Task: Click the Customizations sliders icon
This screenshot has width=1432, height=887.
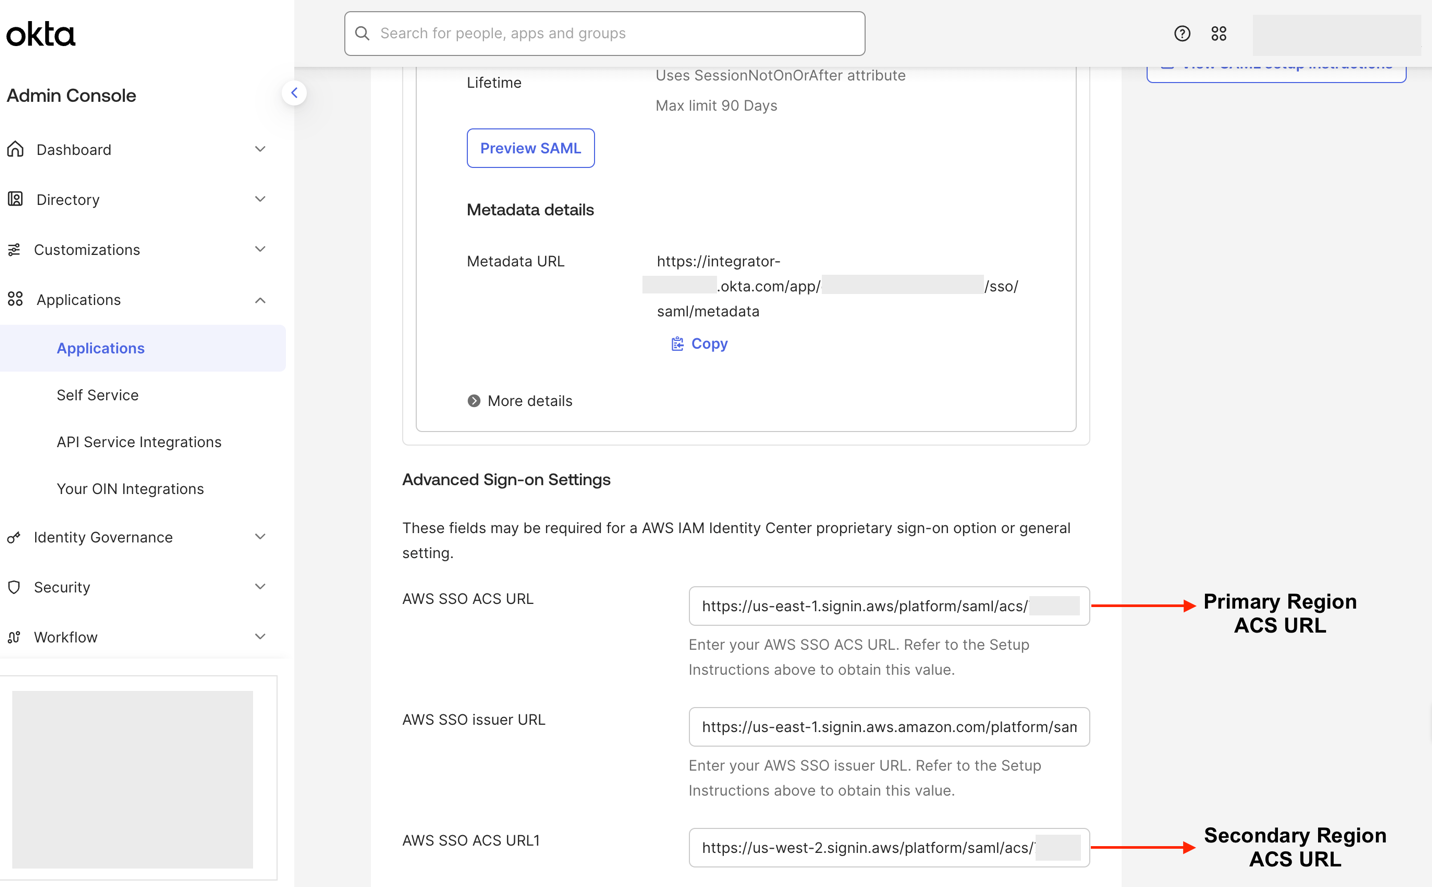Action: pyautogui.click(x=14, y=250)
